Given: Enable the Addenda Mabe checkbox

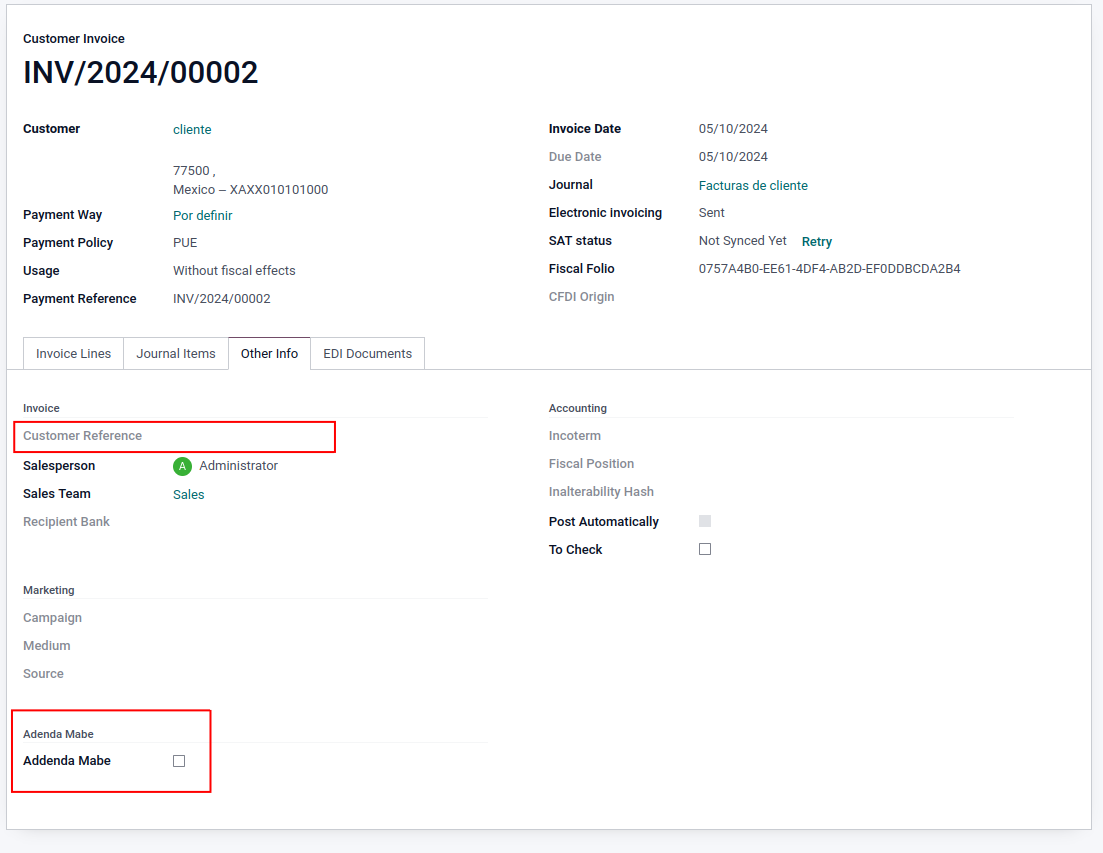Looking at the screenshot, I should pyautogui.click(x=179, y=761).
